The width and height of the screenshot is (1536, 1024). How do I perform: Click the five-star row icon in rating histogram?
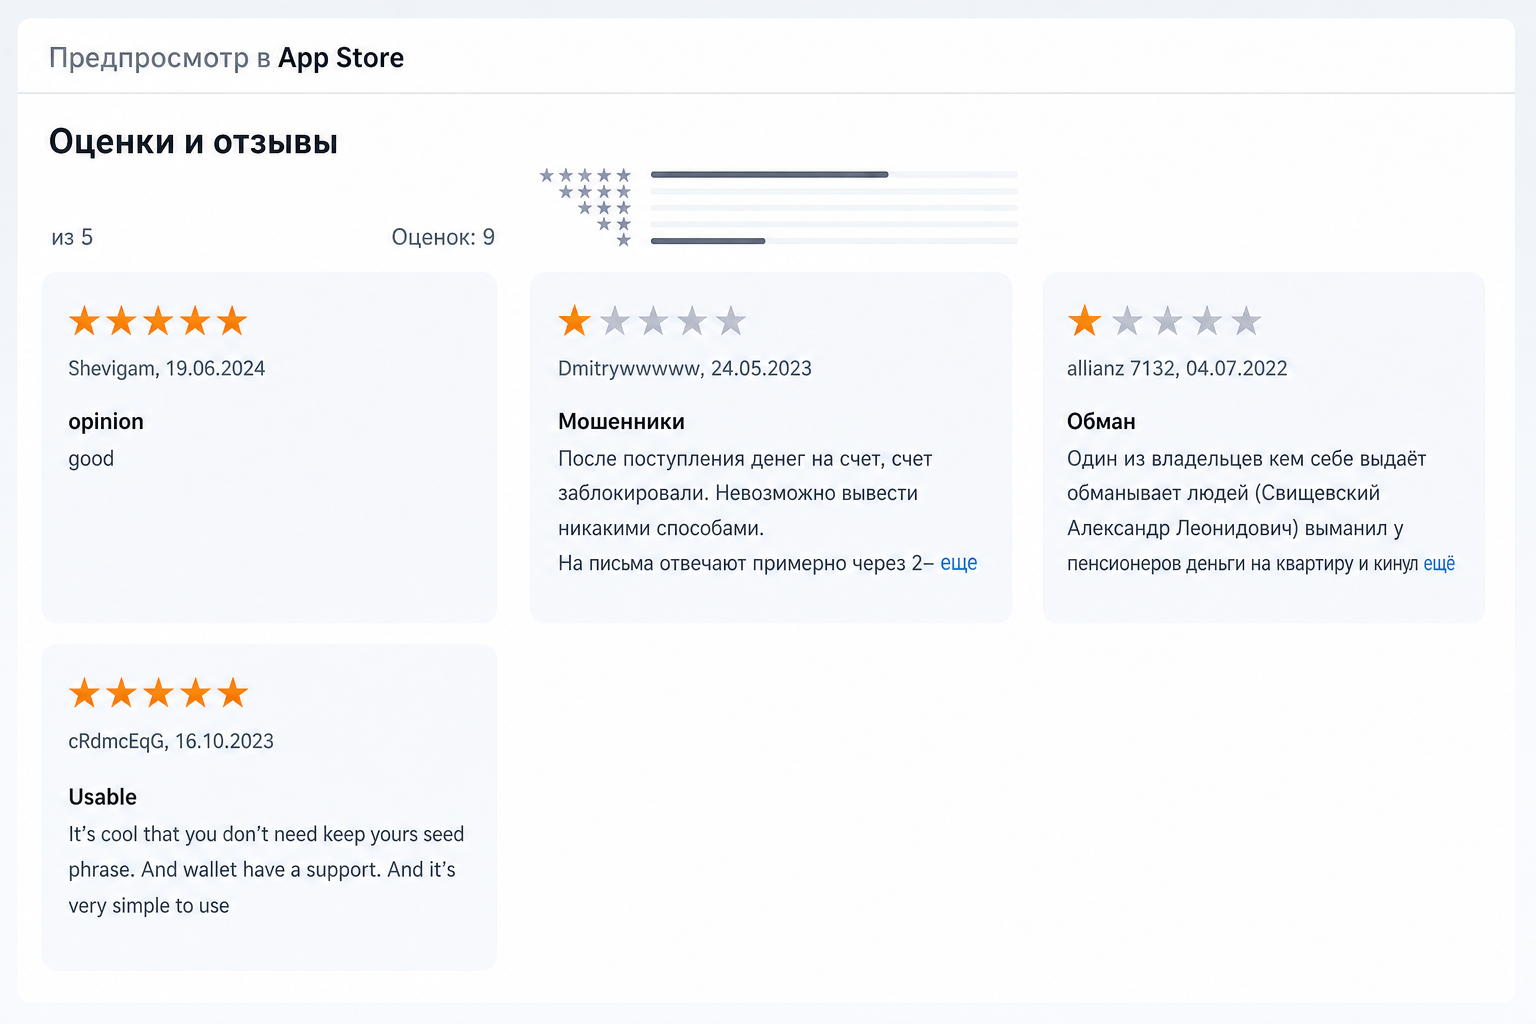point(585,175)
